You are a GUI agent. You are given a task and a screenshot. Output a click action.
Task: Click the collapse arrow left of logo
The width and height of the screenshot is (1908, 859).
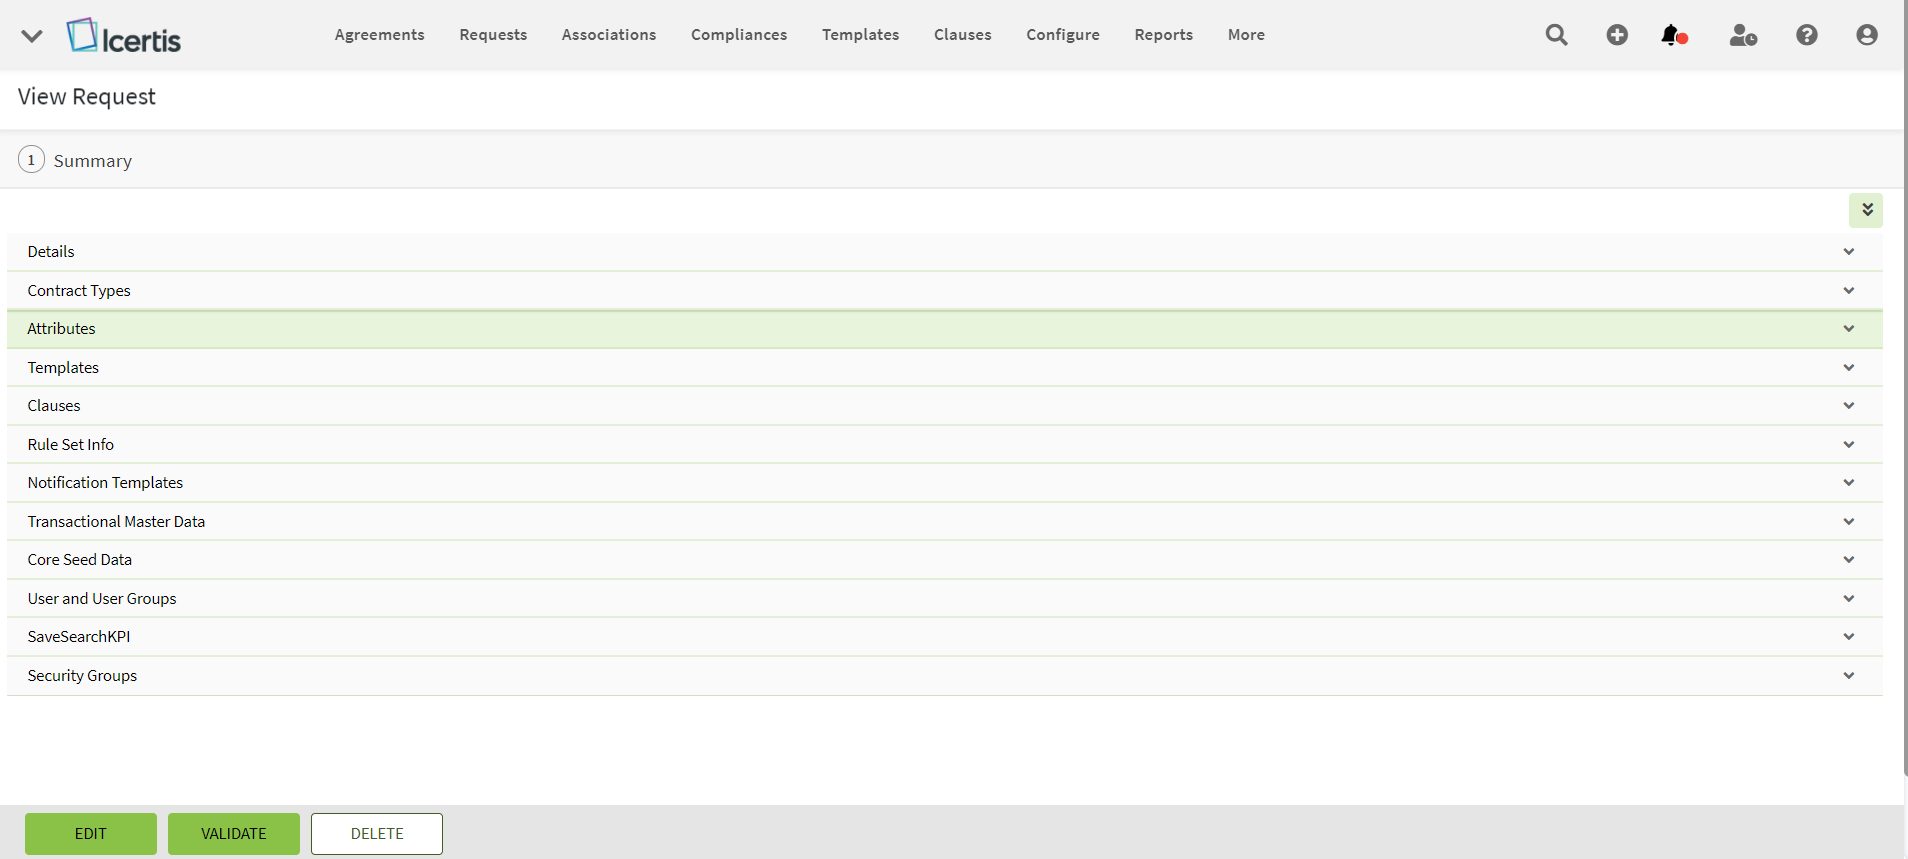click(32, 36)
